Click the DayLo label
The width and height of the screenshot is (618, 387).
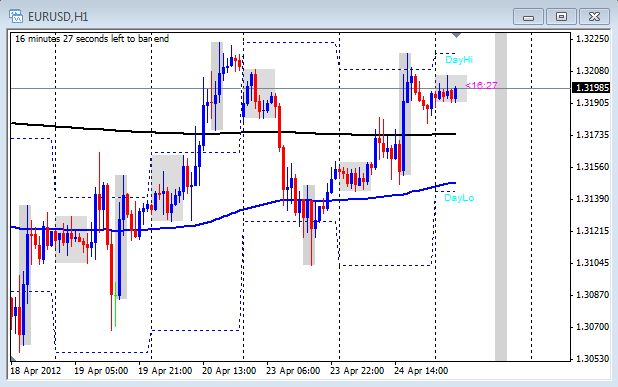pos(459,198)
